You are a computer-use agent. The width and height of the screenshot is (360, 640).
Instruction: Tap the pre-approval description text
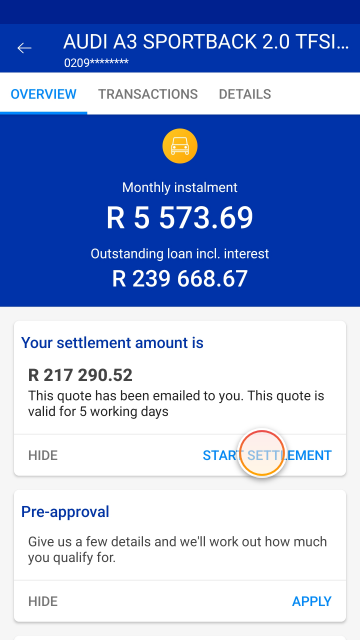click(x=178, y=550)
